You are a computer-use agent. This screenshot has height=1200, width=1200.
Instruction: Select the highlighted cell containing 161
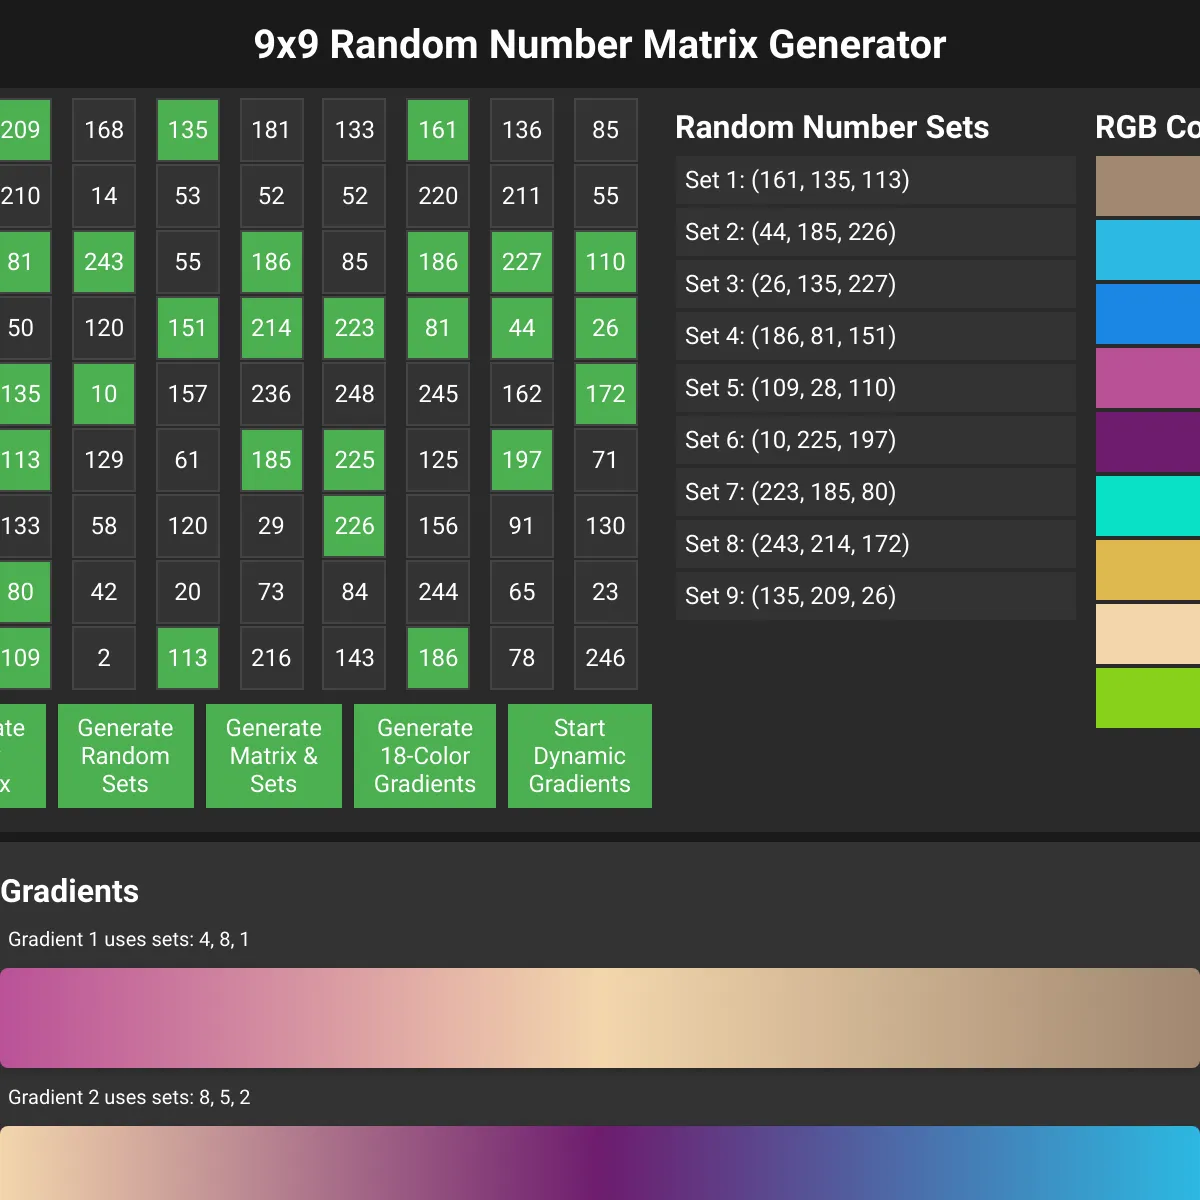(x=437, y=129)
